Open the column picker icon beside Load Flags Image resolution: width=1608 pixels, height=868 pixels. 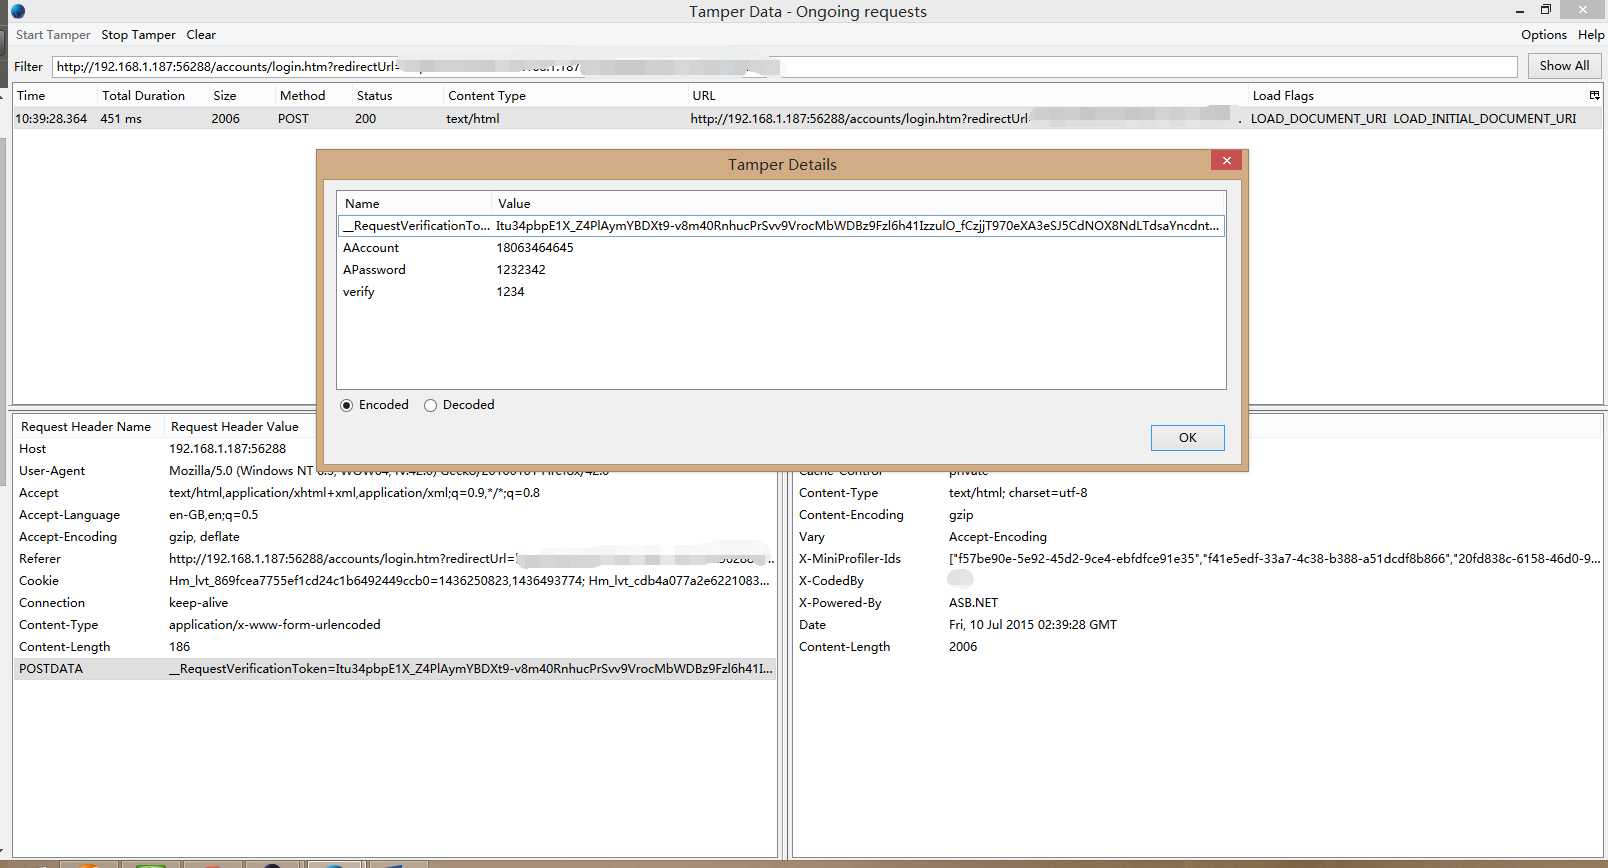tap(1594, 95)
